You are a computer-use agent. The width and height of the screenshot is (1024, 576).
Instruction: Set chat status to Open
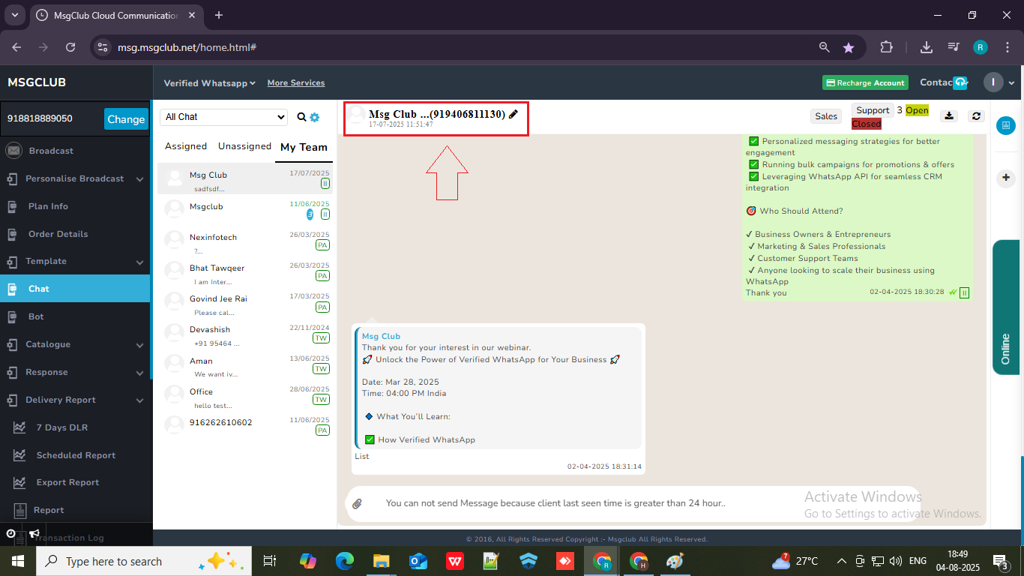point(917,110)
